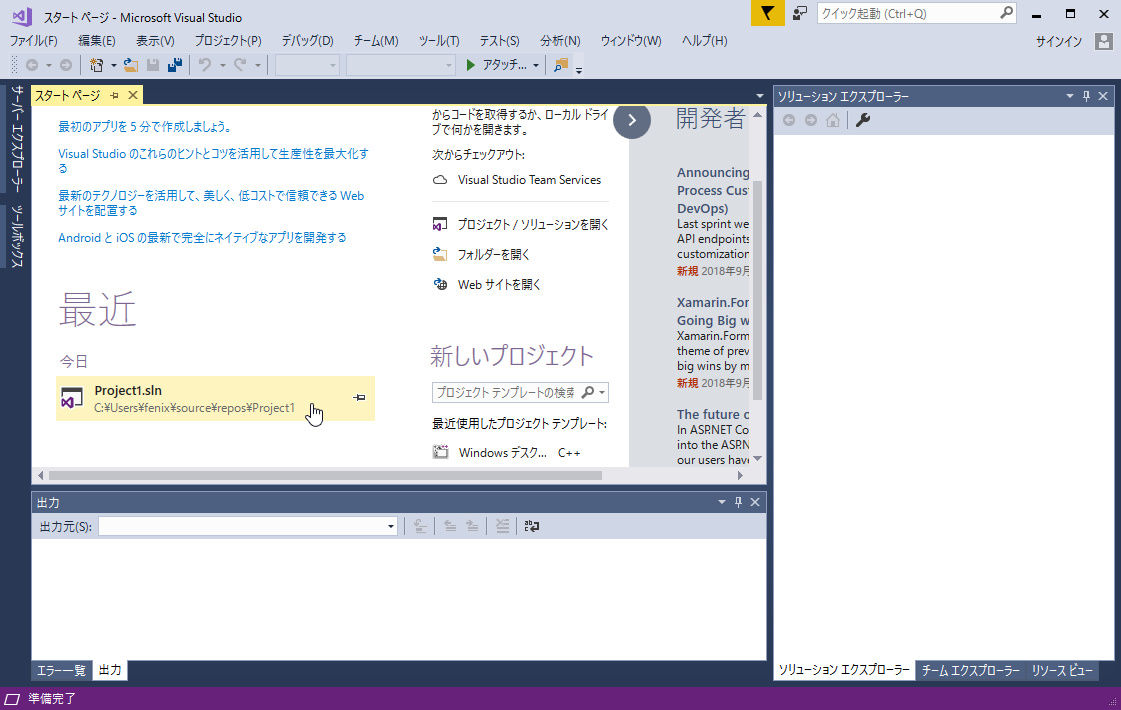Open the ツール(T) menu

438,41
